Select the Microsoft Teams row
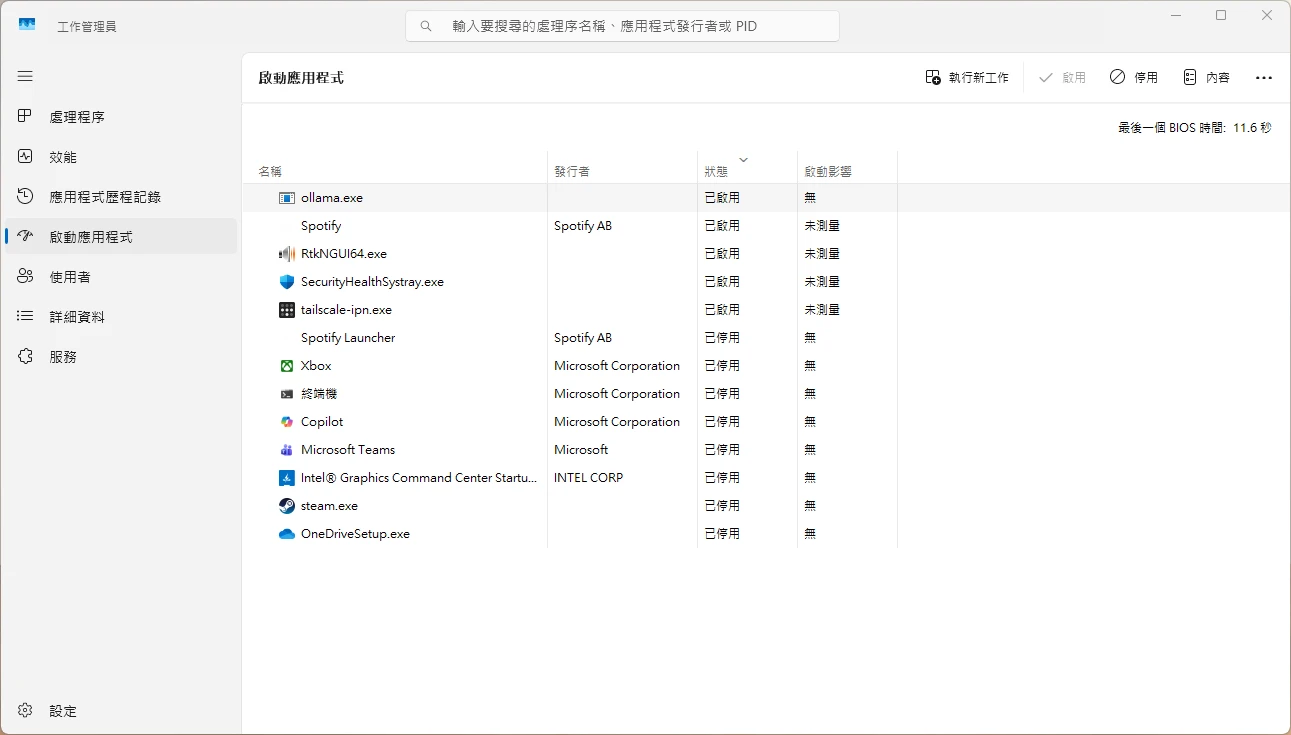This screenshot has width=1291, height=735. tap(348, 450)
